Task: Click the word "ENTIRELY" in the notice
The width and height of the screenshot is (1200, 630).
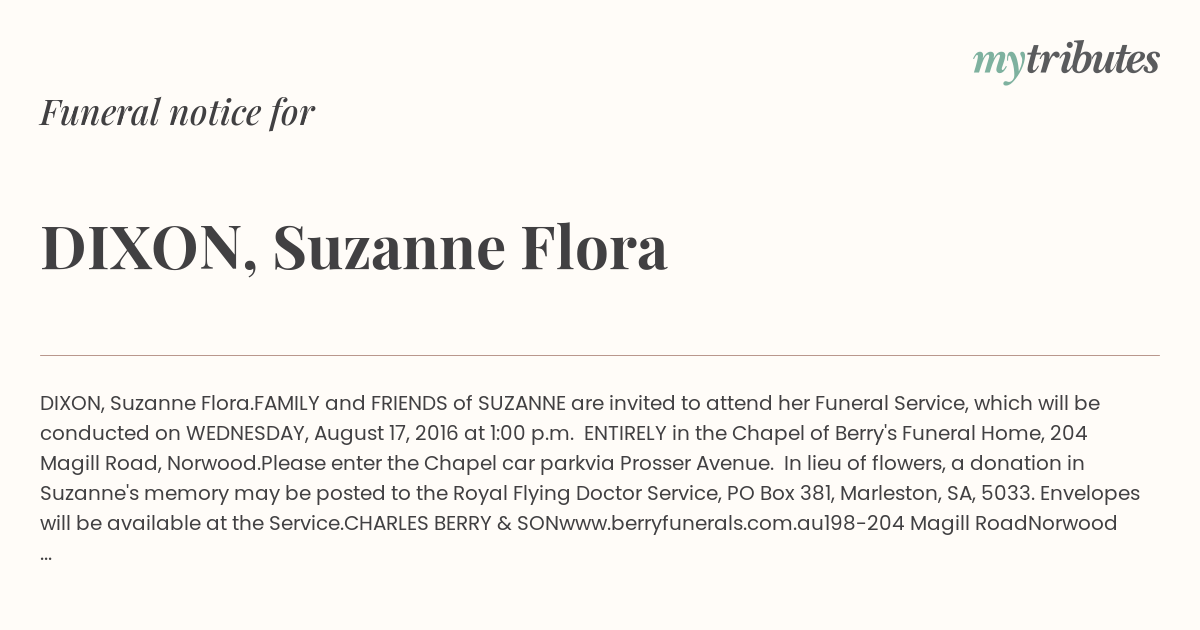Action: (x=627, y=434)
